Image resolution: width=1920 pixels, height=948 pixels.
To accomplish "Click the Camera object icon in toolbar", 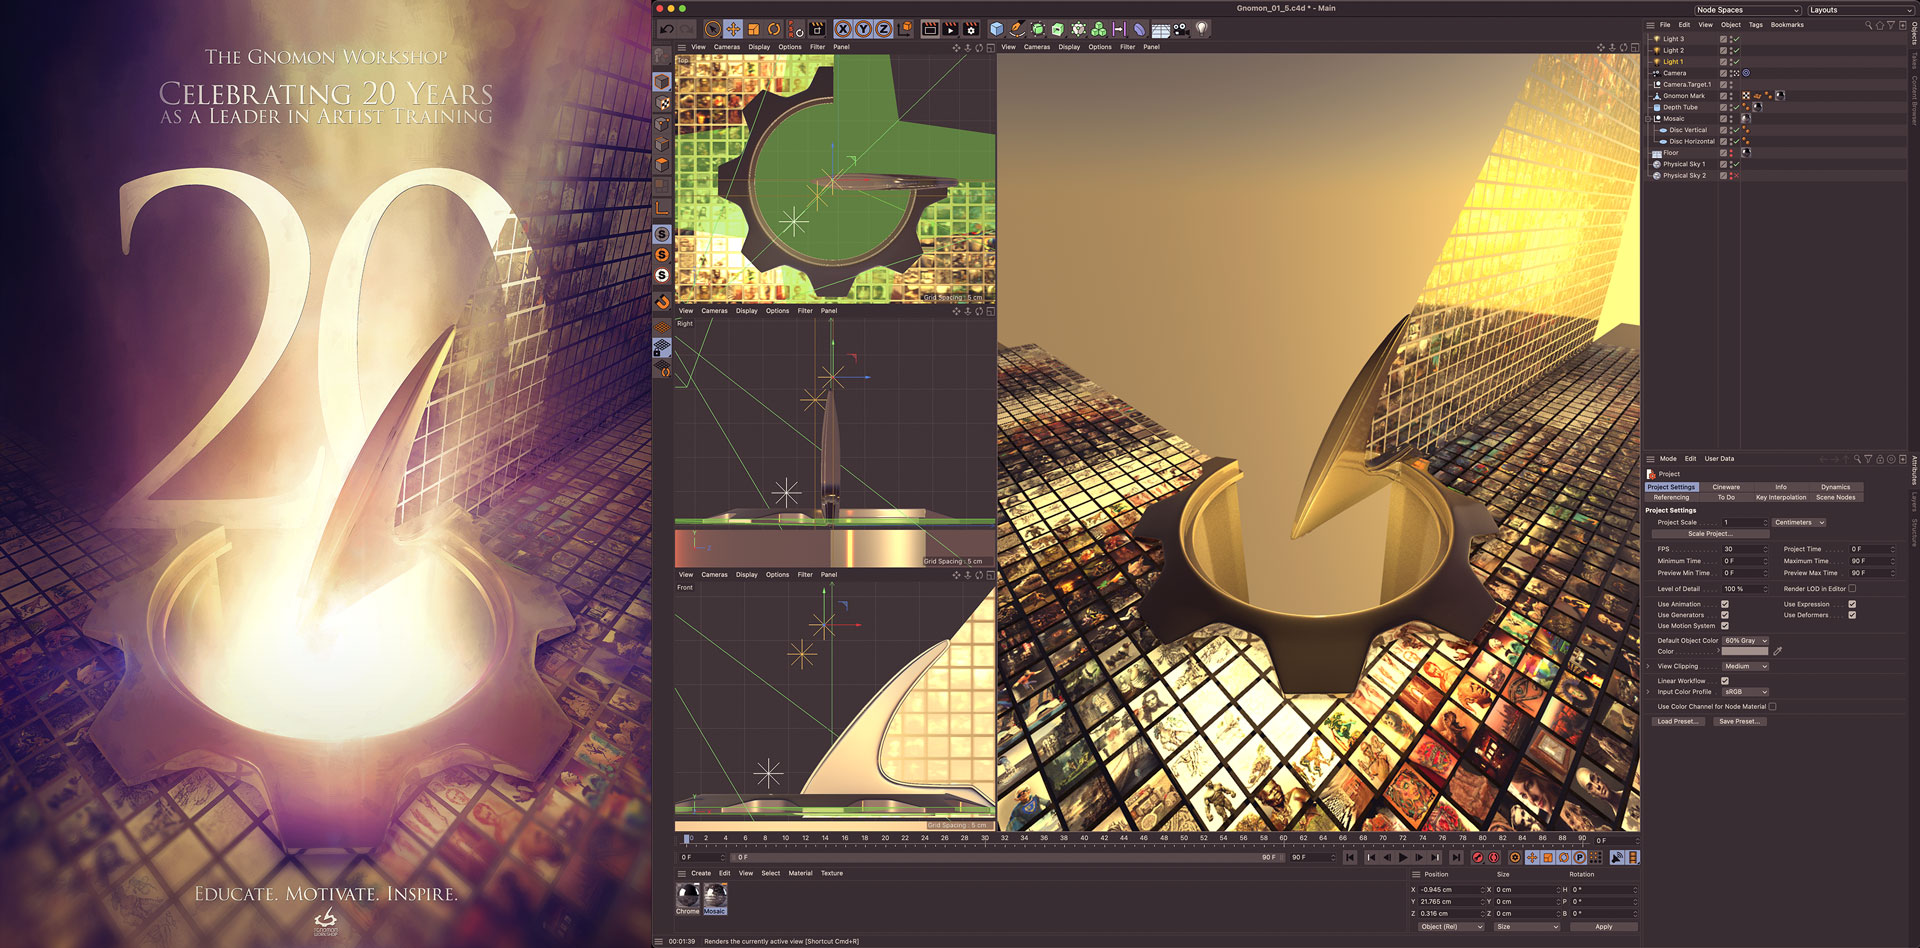I will (1181, 29).
